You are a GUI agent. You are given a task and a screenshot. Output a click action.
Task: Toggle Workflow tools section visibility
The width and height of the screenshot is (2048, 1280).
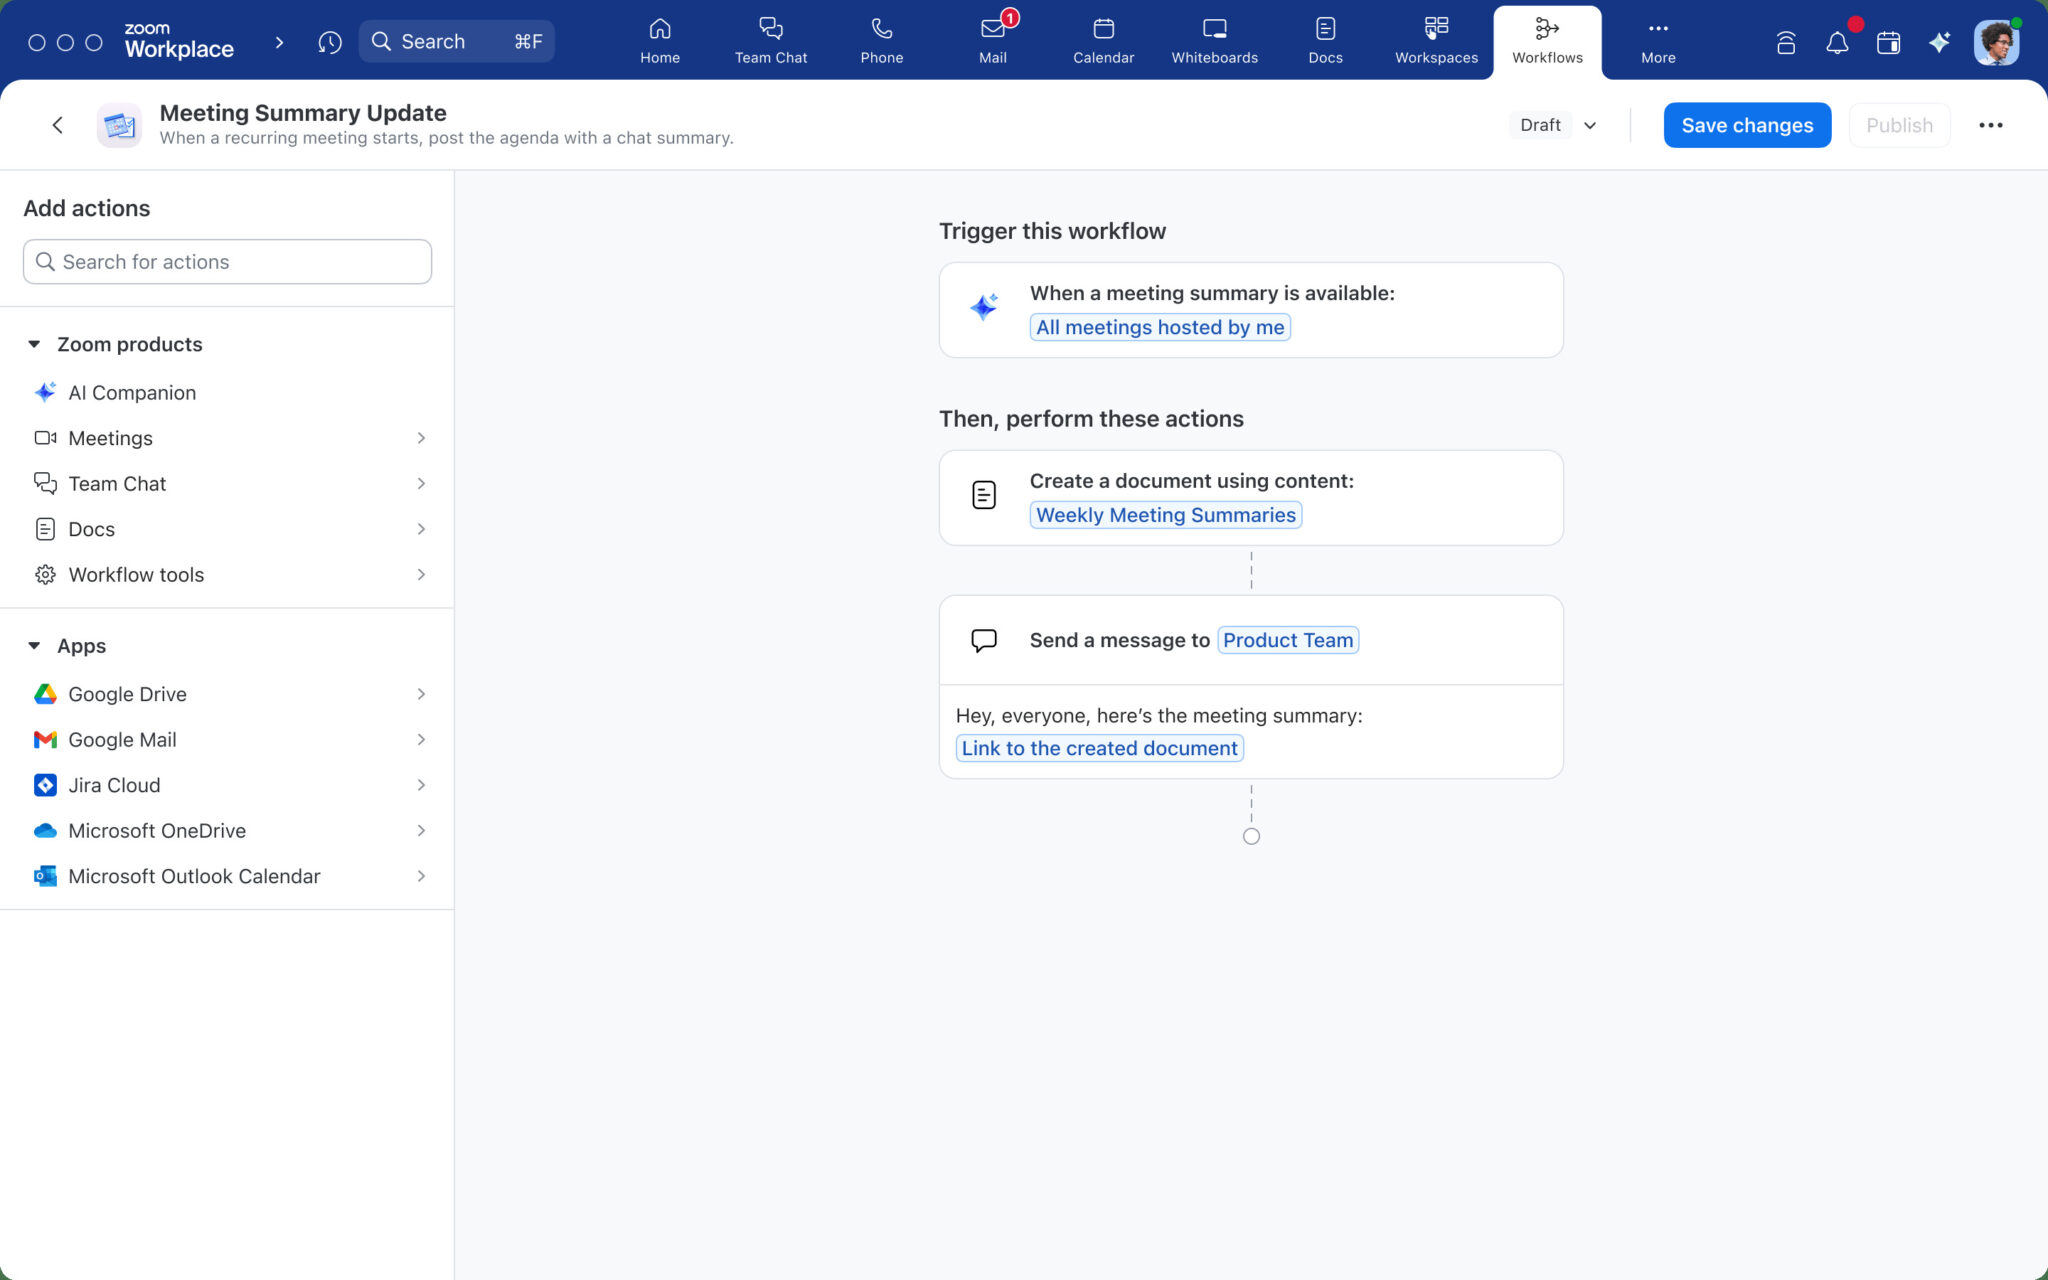click(x=422, y=574)
